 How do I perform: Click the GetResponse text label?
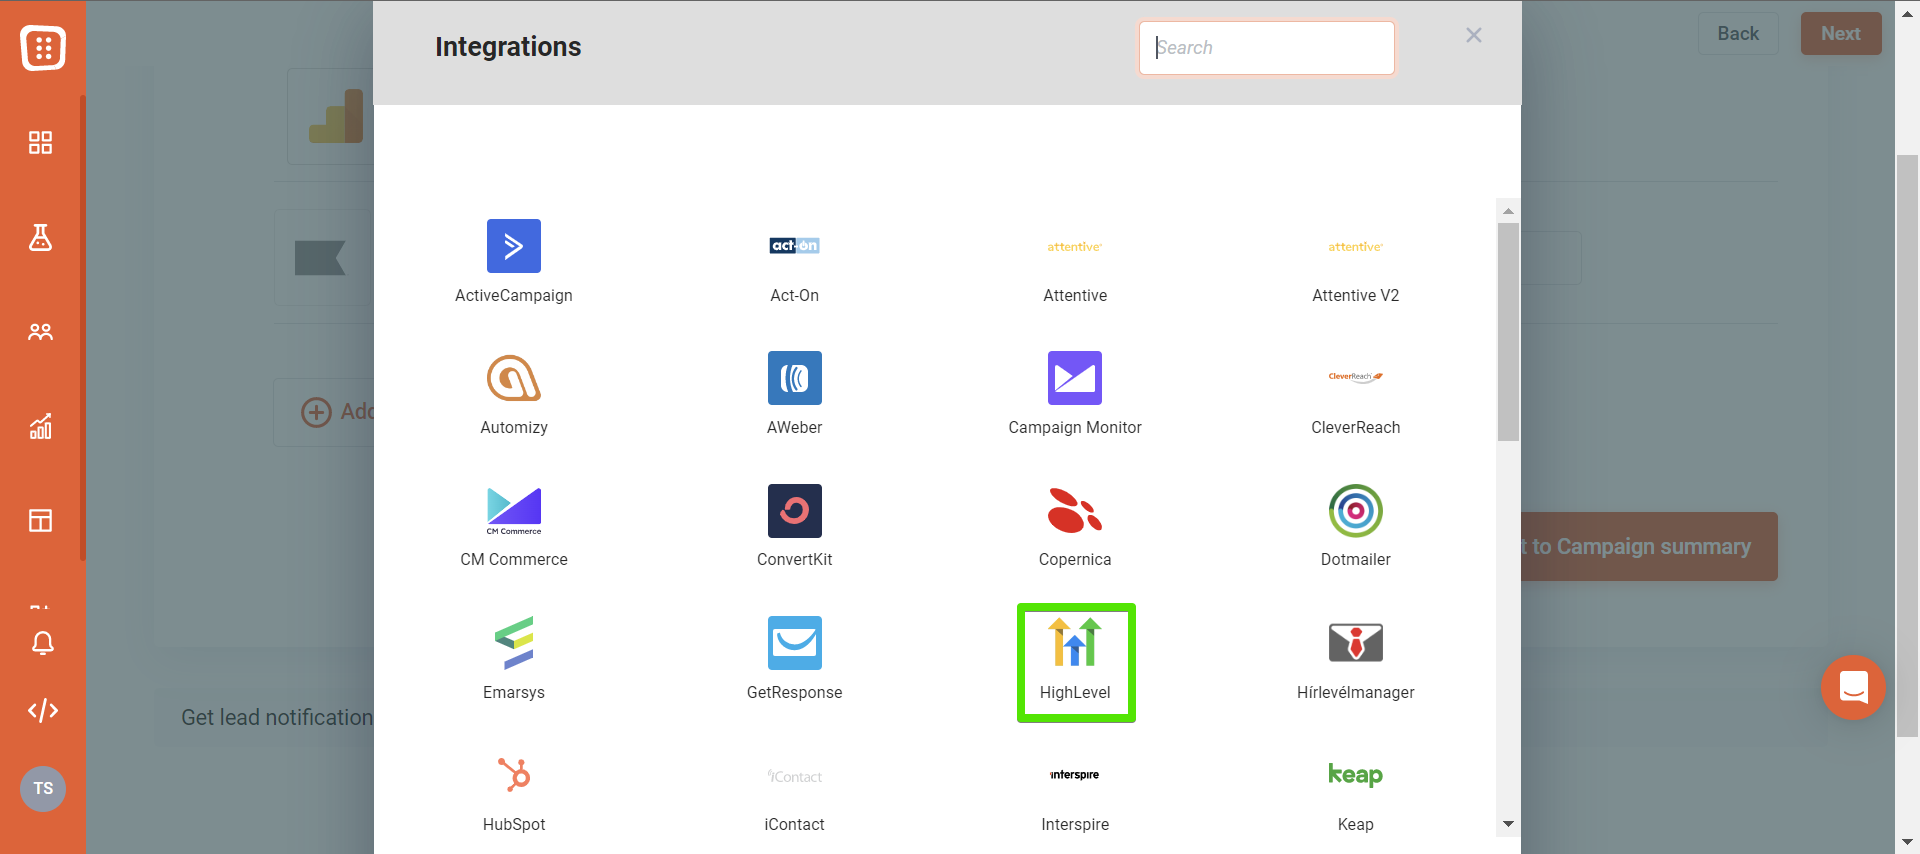pos(794,693)
